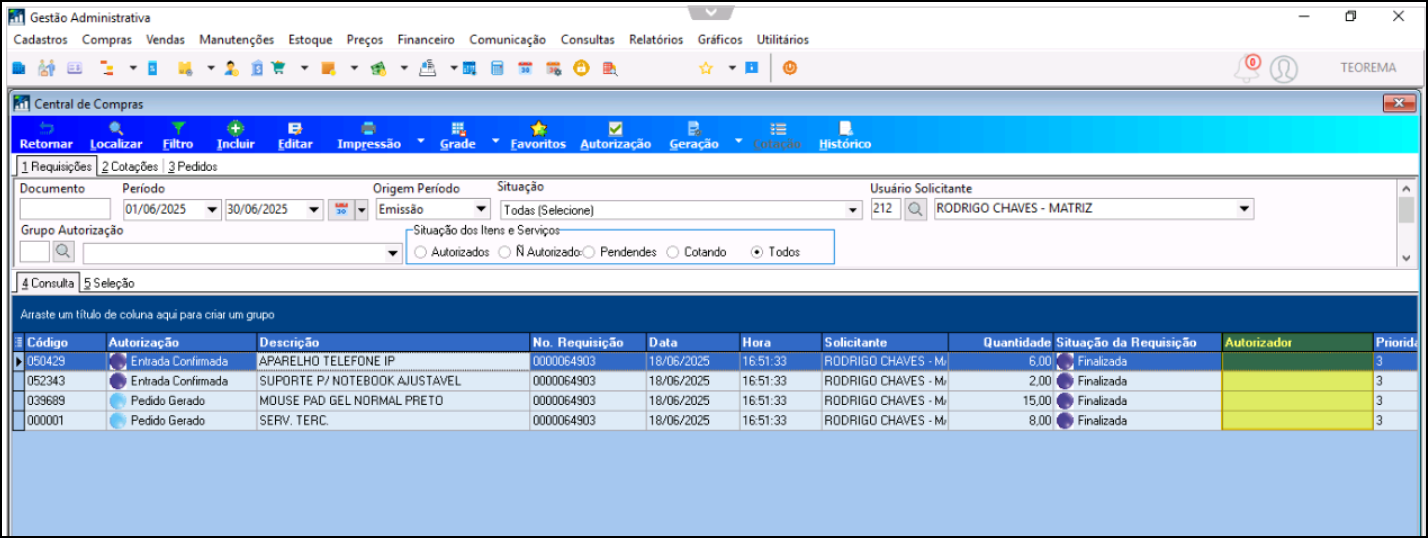Open the period start date dropdown 01/06/2025
The width and height of the screenshot is (1428, 538).
pos(212,210)
